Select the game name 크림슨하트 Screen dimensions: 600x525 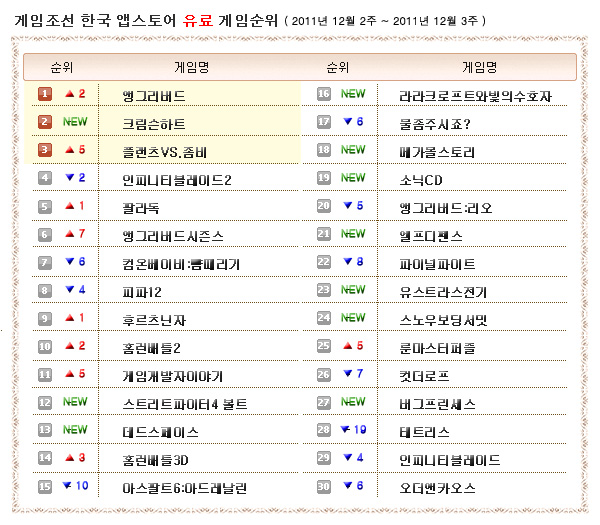(x=154, y=124)
